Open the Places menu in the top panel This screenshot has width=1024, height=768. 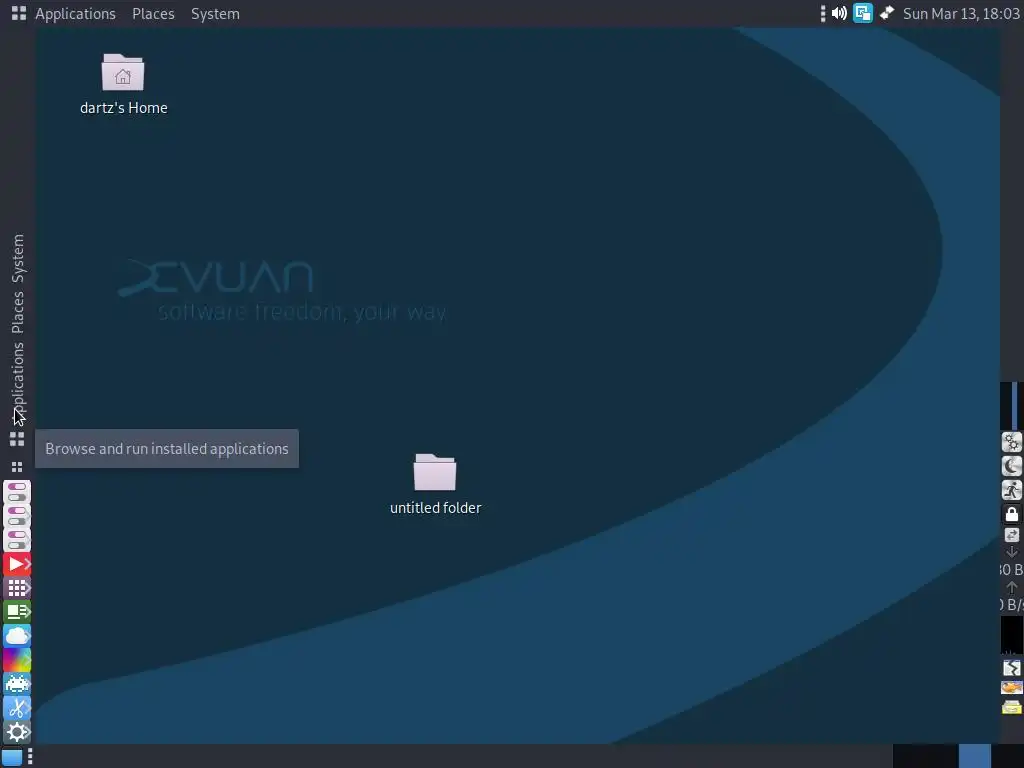tap(153, 14)
